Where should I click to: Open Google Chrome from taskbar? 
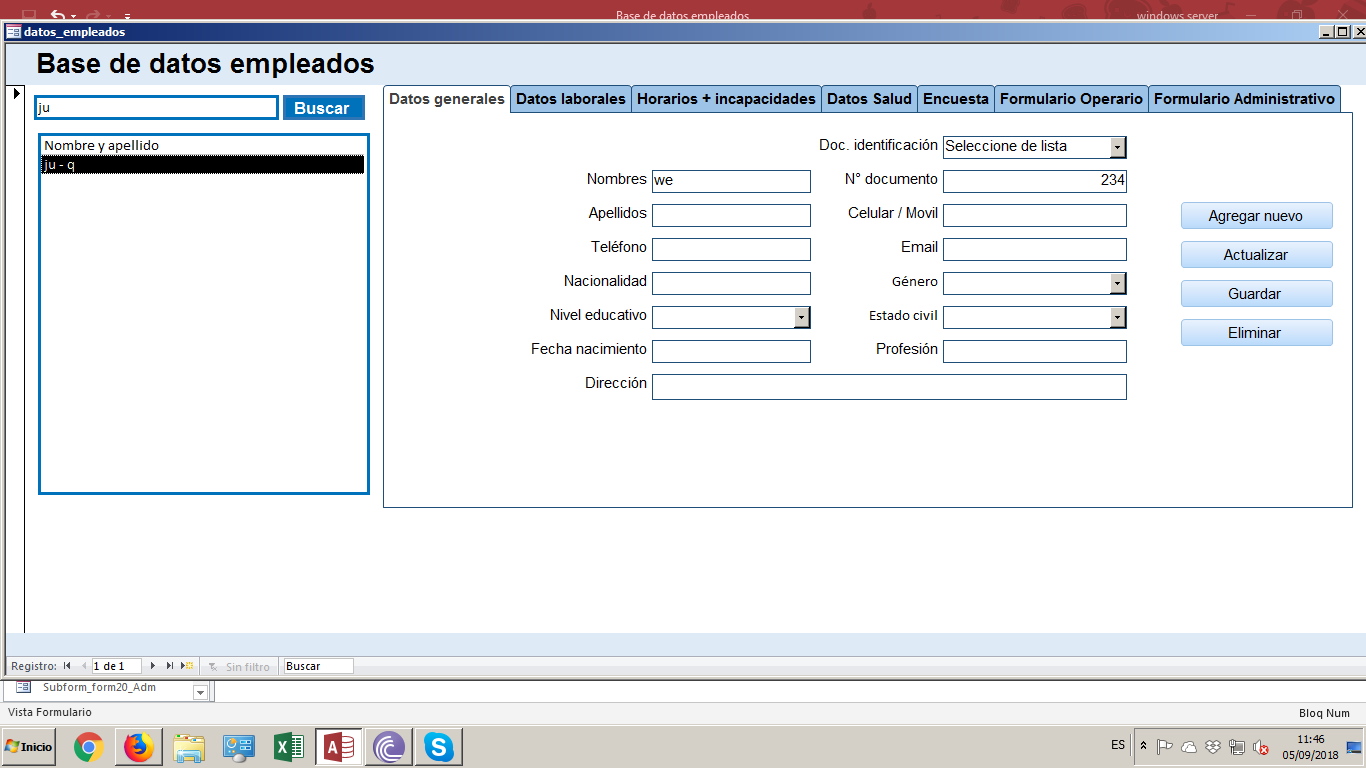88,747
